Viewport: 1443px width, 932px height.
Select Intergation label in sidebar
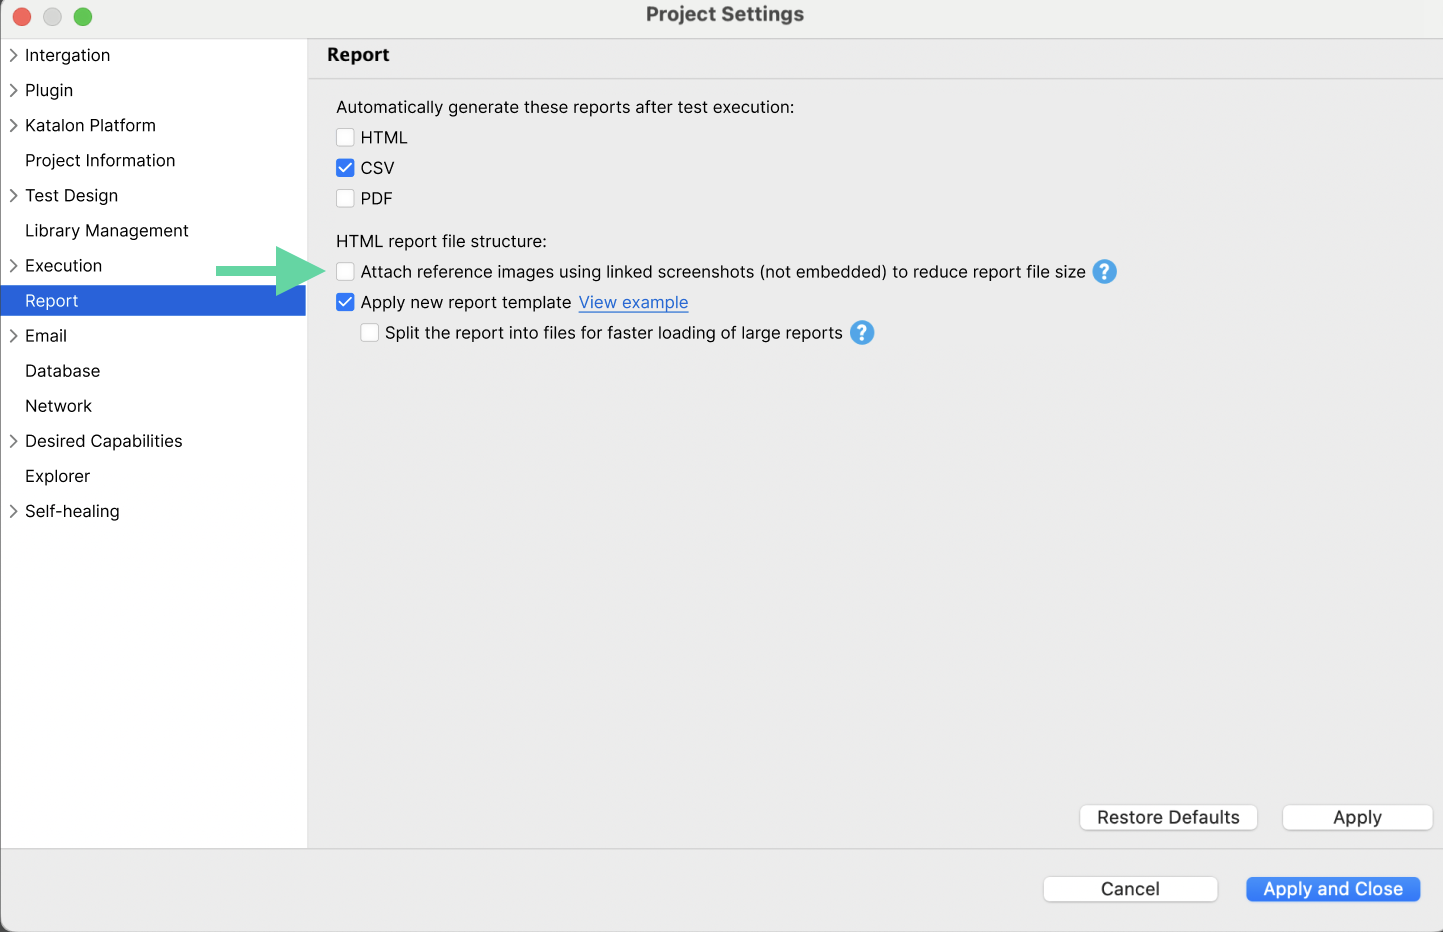pos(68,55)
